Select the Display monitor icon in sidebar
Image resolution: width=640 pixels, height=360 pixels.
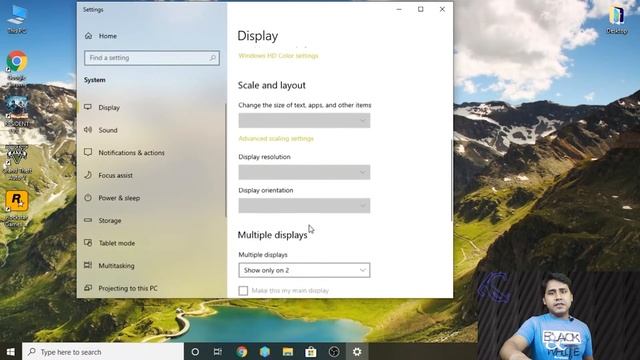[x=88, y=107]
